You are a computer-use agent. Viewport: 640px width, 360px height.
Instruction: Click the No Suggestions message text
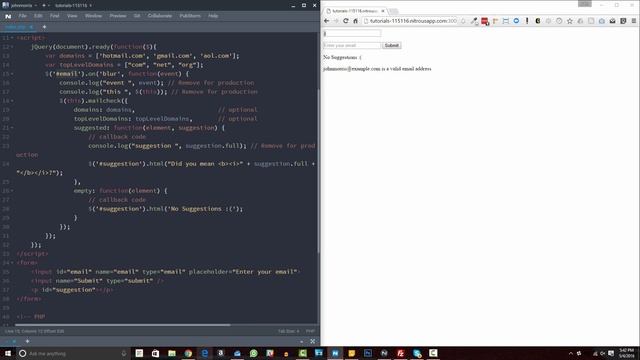[x=342, y=57]
